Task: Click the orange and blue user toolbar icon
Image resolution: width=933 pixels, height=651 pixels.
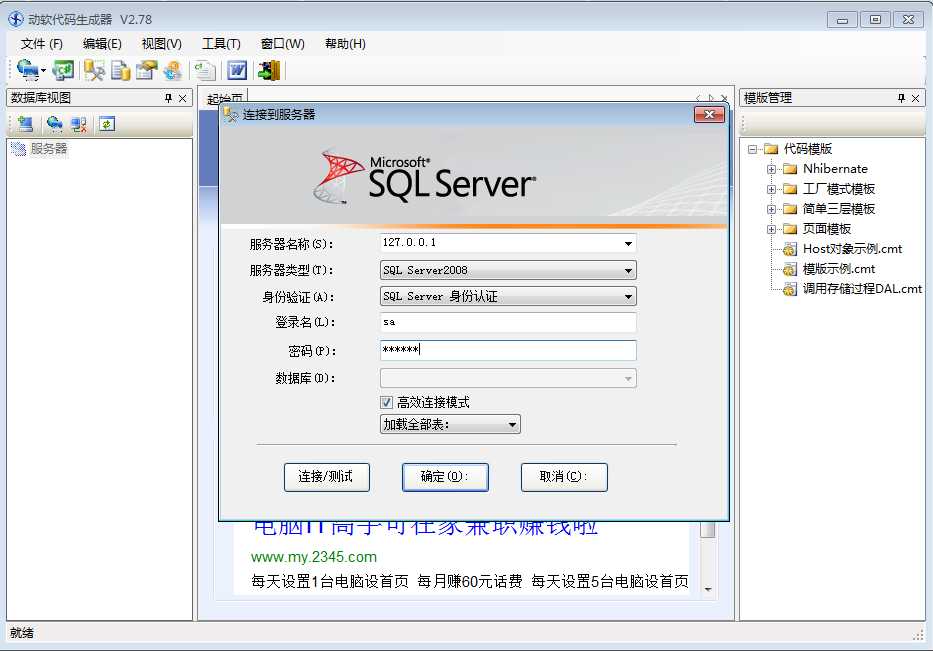Action: pos(173,70)
